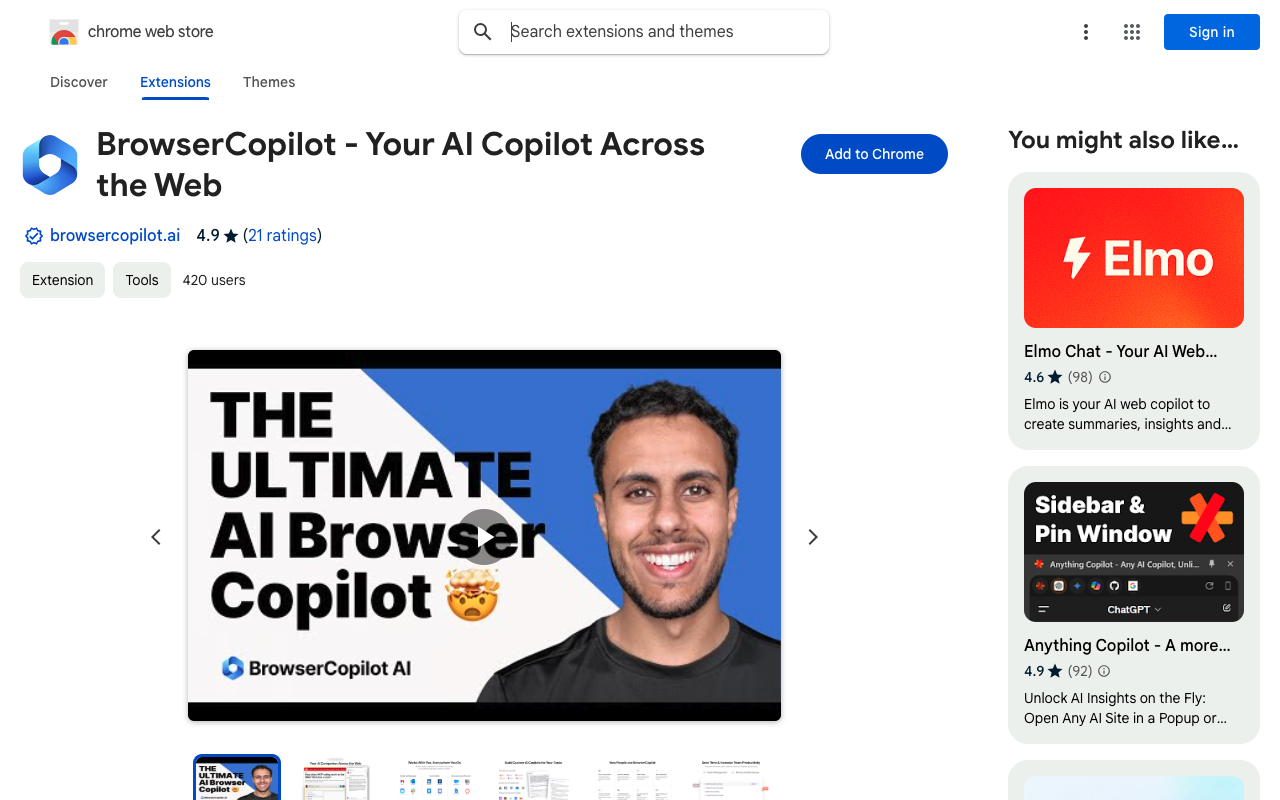
Task: Open the 21 ratings link
Action: tap(283, 236)
